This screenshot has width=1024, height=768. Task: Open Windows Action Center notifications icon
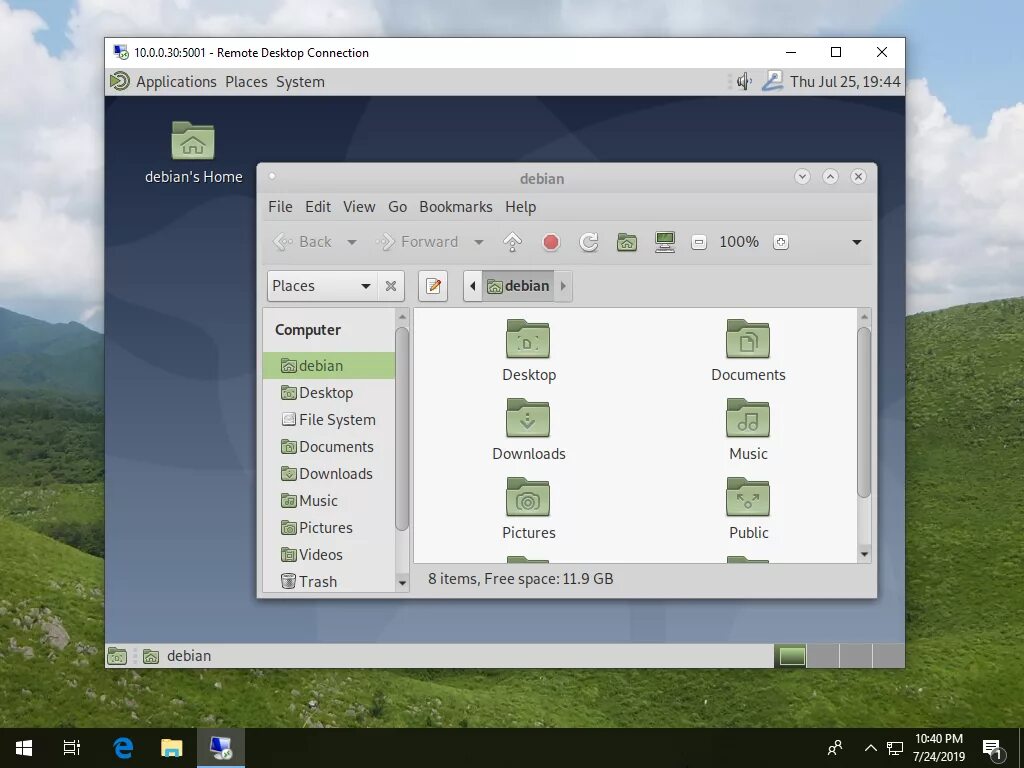tap(992, 748)
